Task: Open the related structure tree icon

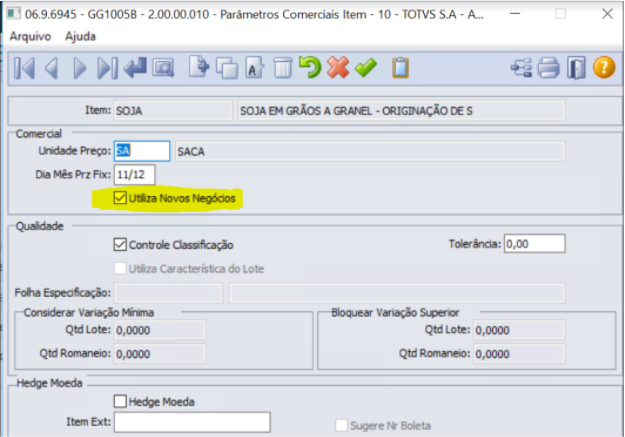Action: (521, 68)
